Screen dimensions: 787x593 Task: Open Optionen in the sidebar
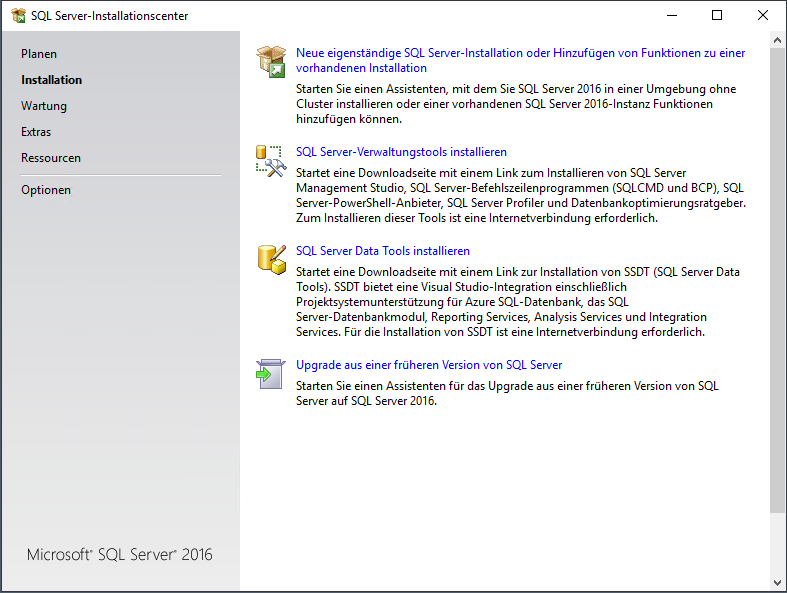(46, 190)
